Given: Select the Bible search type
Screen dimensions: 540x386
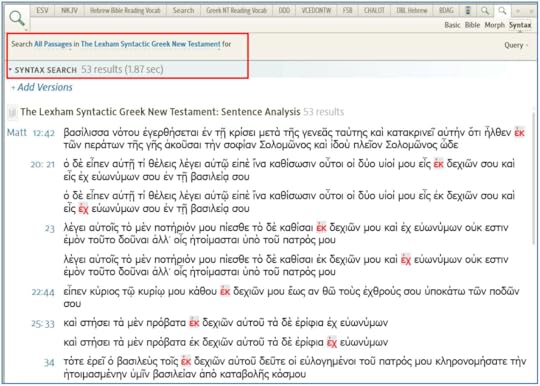Looking at the screenshot, I should pos(472,25).
